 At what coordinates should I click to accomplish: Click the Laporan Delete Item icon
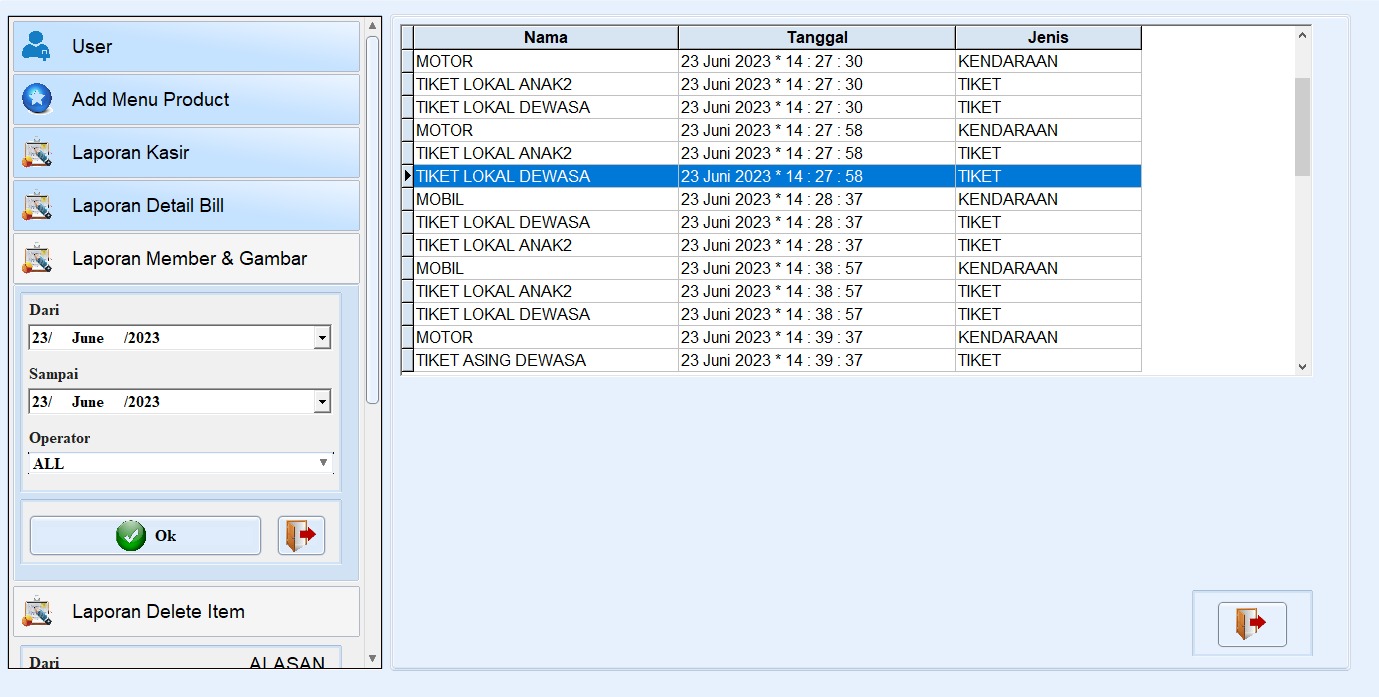pos(37,611)
